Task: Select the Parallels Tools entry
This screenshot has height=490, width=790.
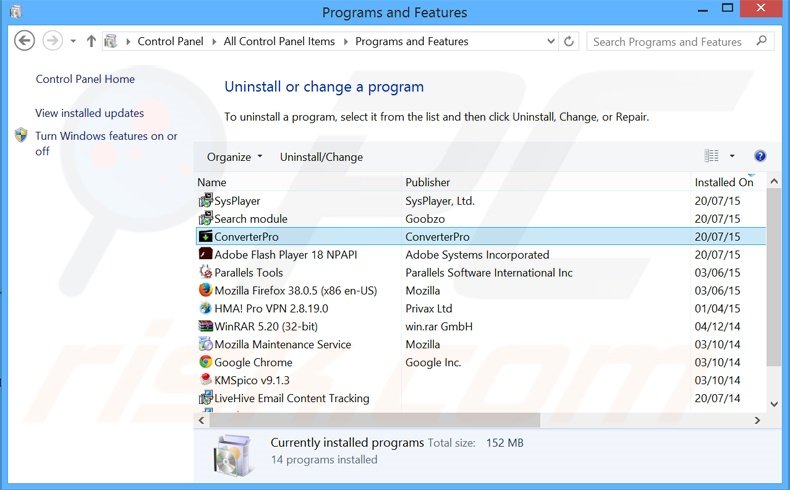Action: tap(249, 272)
